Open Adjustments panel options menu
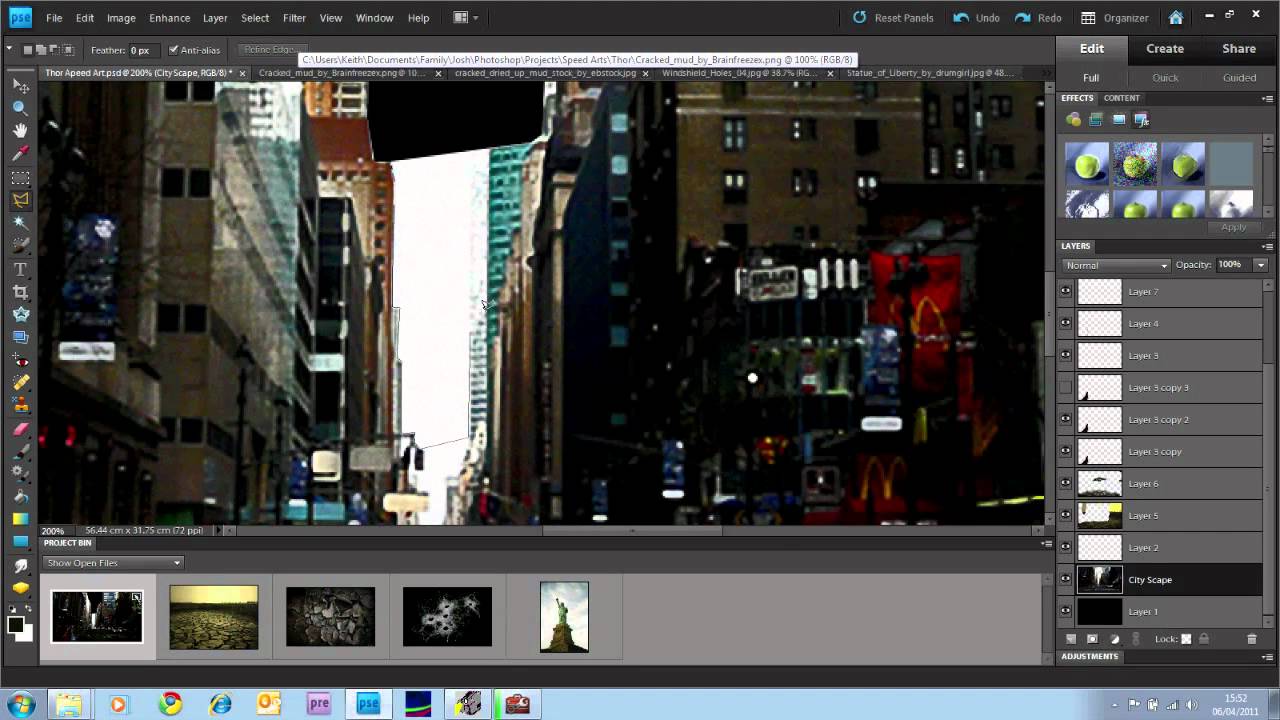 pos(1269,656)
